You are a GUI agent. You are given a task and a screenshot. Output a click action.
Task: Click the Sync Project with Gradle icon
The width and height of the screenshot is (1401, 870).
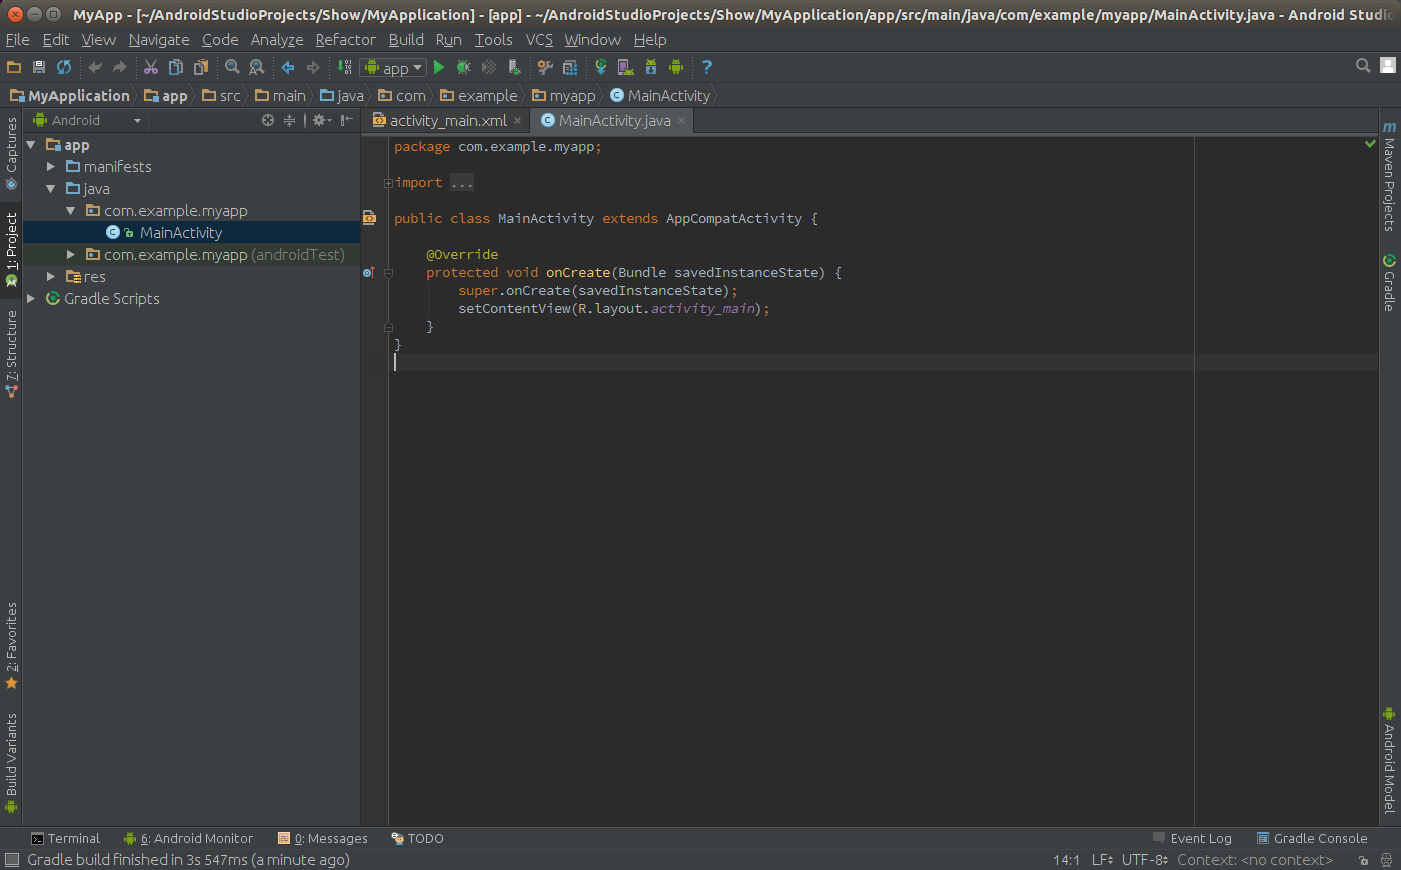click(x=601, y=67)
